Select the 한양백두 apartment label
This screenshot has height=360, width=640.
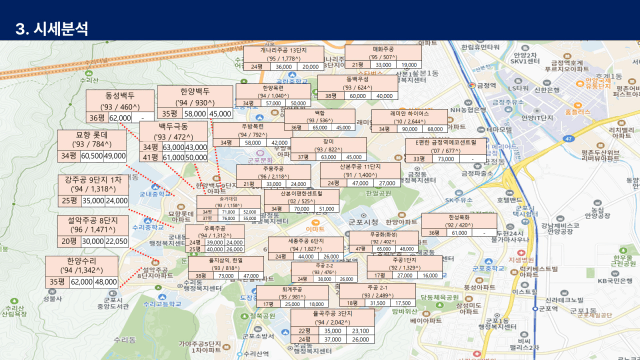pos(195,91)
